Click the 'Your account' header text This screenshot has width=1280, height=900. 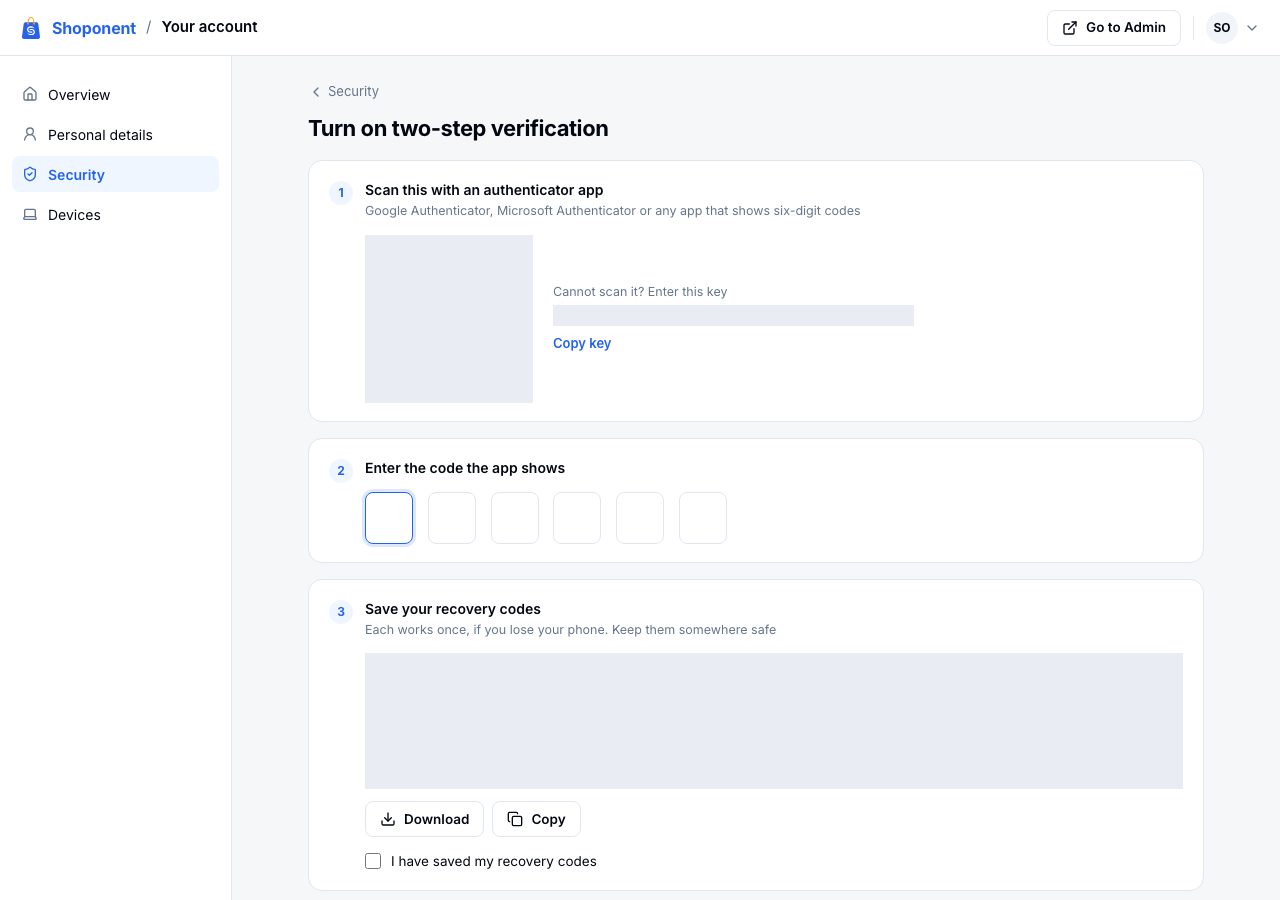click(x=209, y=27)
